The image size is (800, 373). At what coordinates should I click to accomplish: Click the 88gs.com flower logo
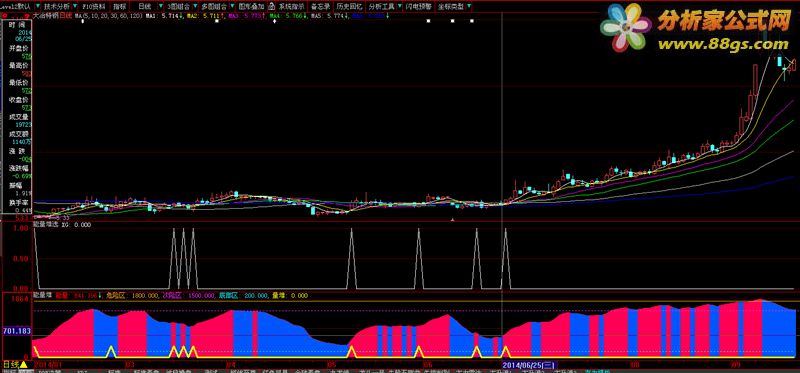pos(626,27)
